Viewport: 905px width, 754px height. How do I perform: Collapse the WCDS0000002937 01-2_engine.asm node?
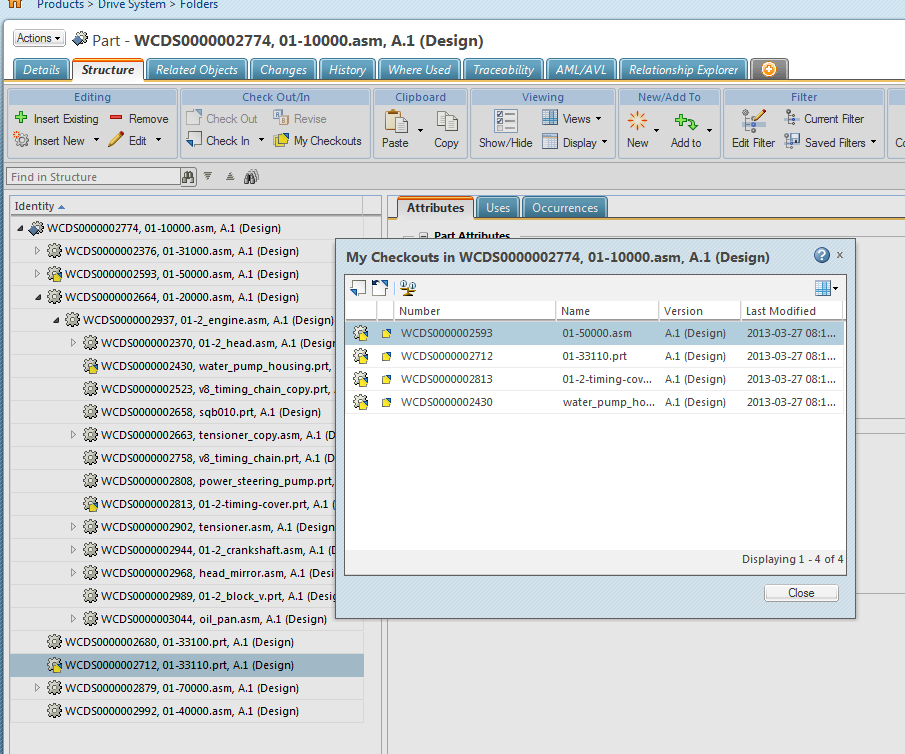tap(57, 320)
